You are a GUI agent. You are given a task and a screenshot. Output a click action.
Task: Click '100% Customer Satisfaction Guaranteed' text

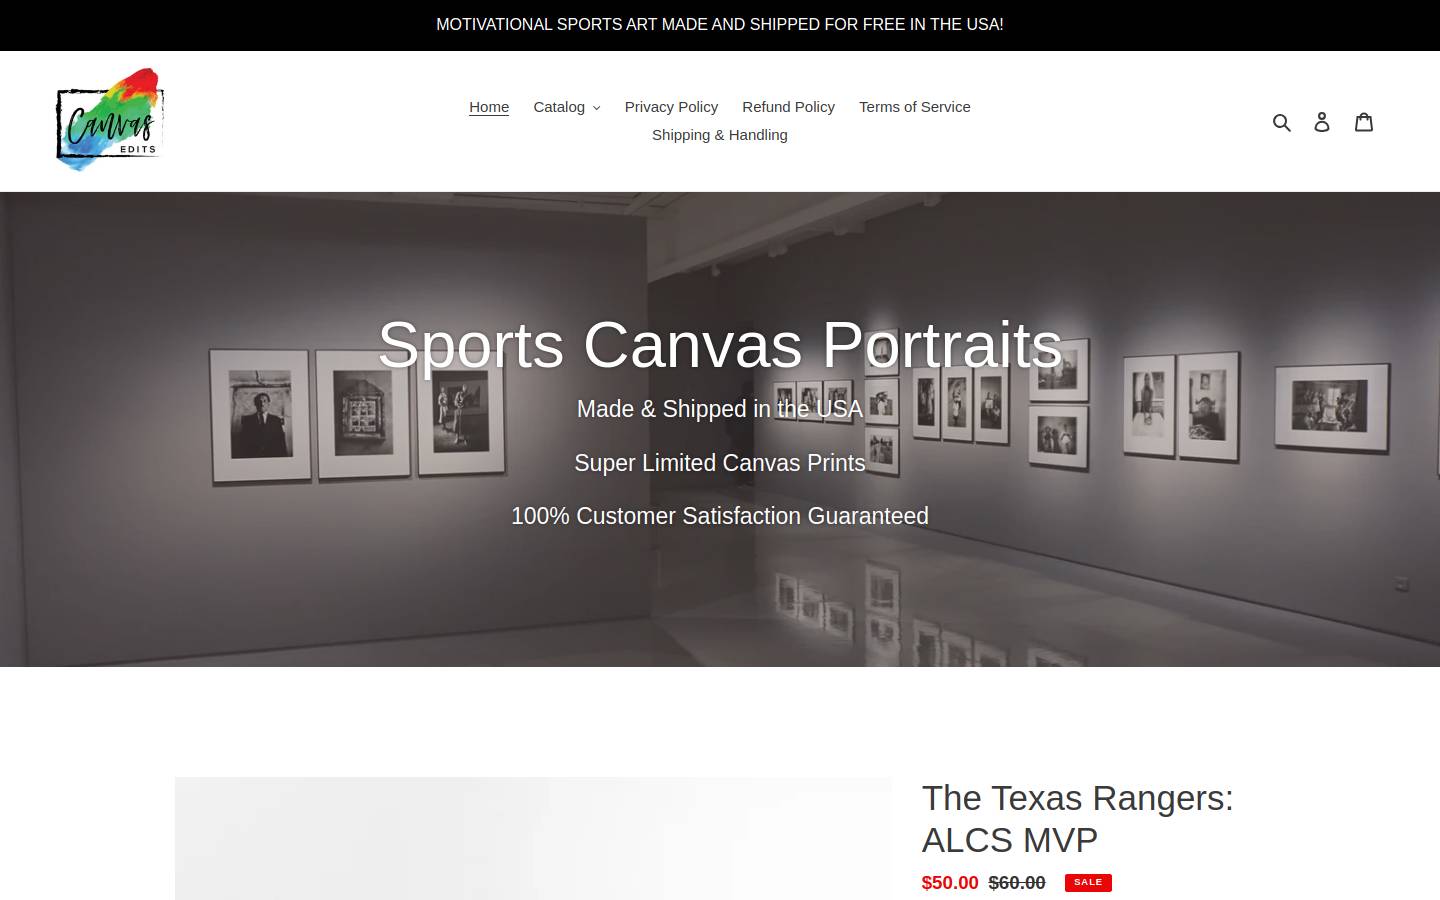pos(720,516)
